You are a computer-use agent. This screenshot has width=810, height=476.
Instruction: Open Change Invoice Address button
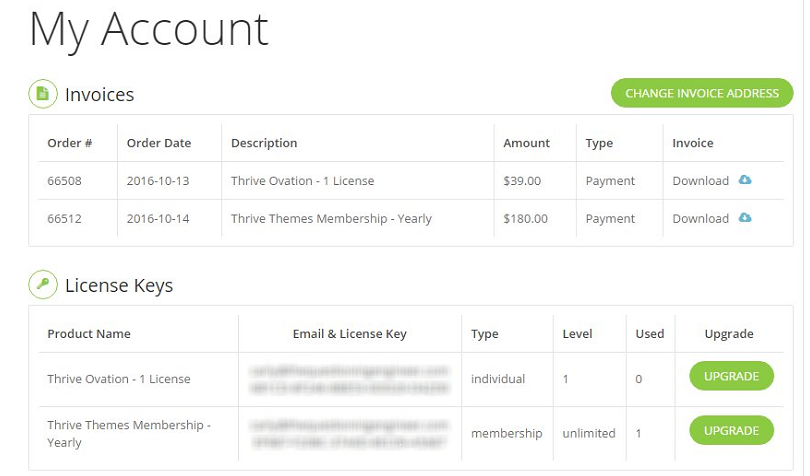tap(702, 93)
